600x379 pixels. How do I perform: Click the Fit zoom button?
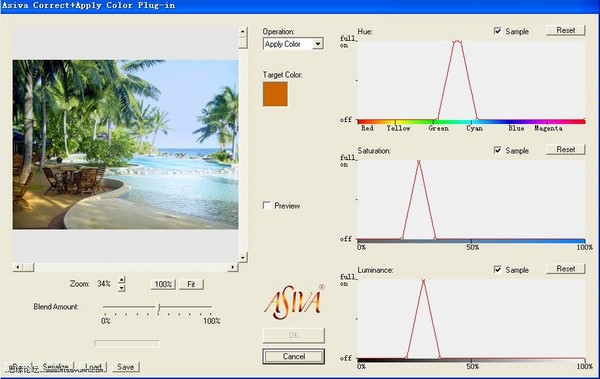pyautogui.click(x=191, y=284)
